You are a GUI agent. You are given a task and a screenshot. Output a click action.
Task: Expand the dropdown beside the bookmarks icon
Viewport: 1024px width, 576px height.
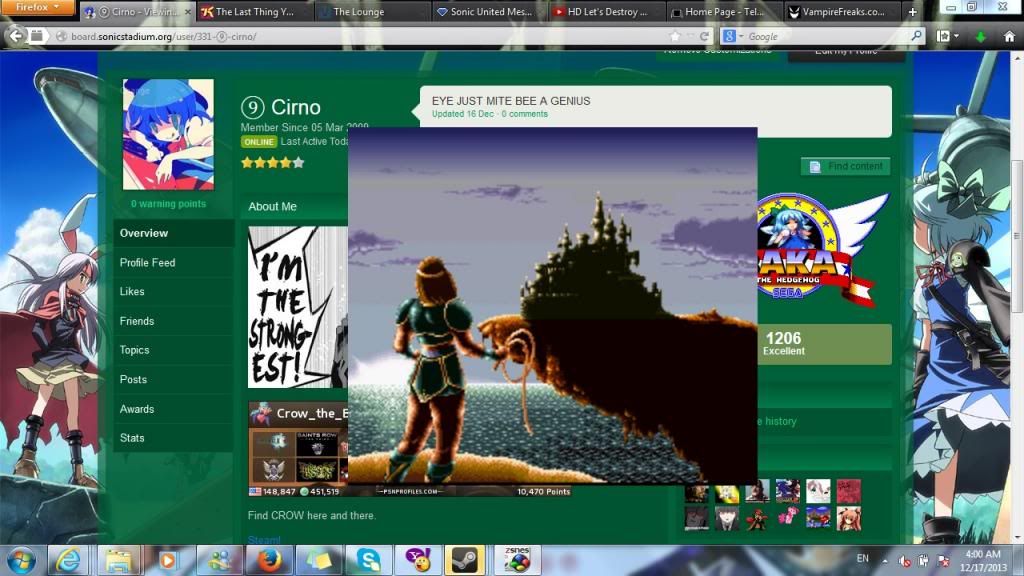pyautogui.click(x=957, y=35)
